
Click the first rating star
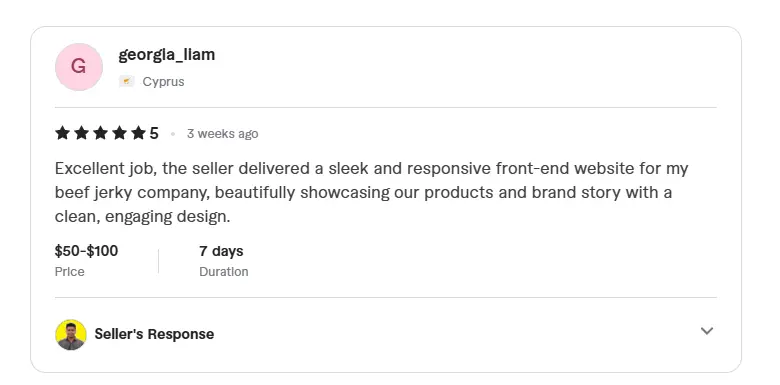click(x=62, y=133)
